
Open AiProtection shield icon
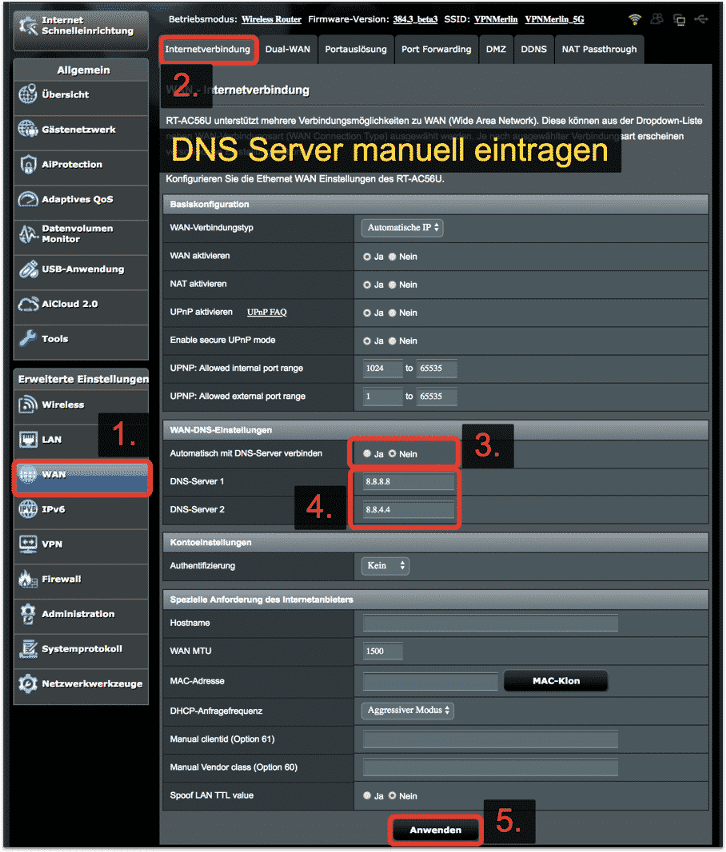pos(28,164)
